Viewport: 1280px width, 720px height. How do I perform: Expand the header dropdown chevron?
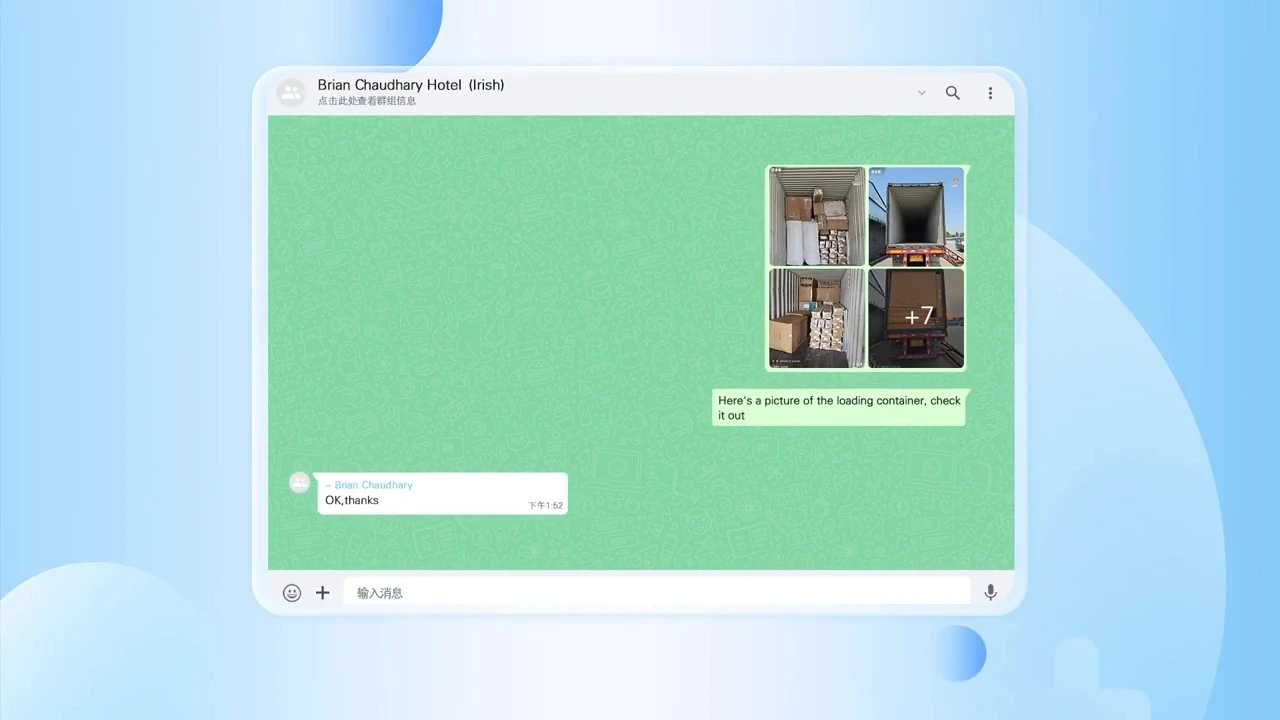[x=922, y=93]
